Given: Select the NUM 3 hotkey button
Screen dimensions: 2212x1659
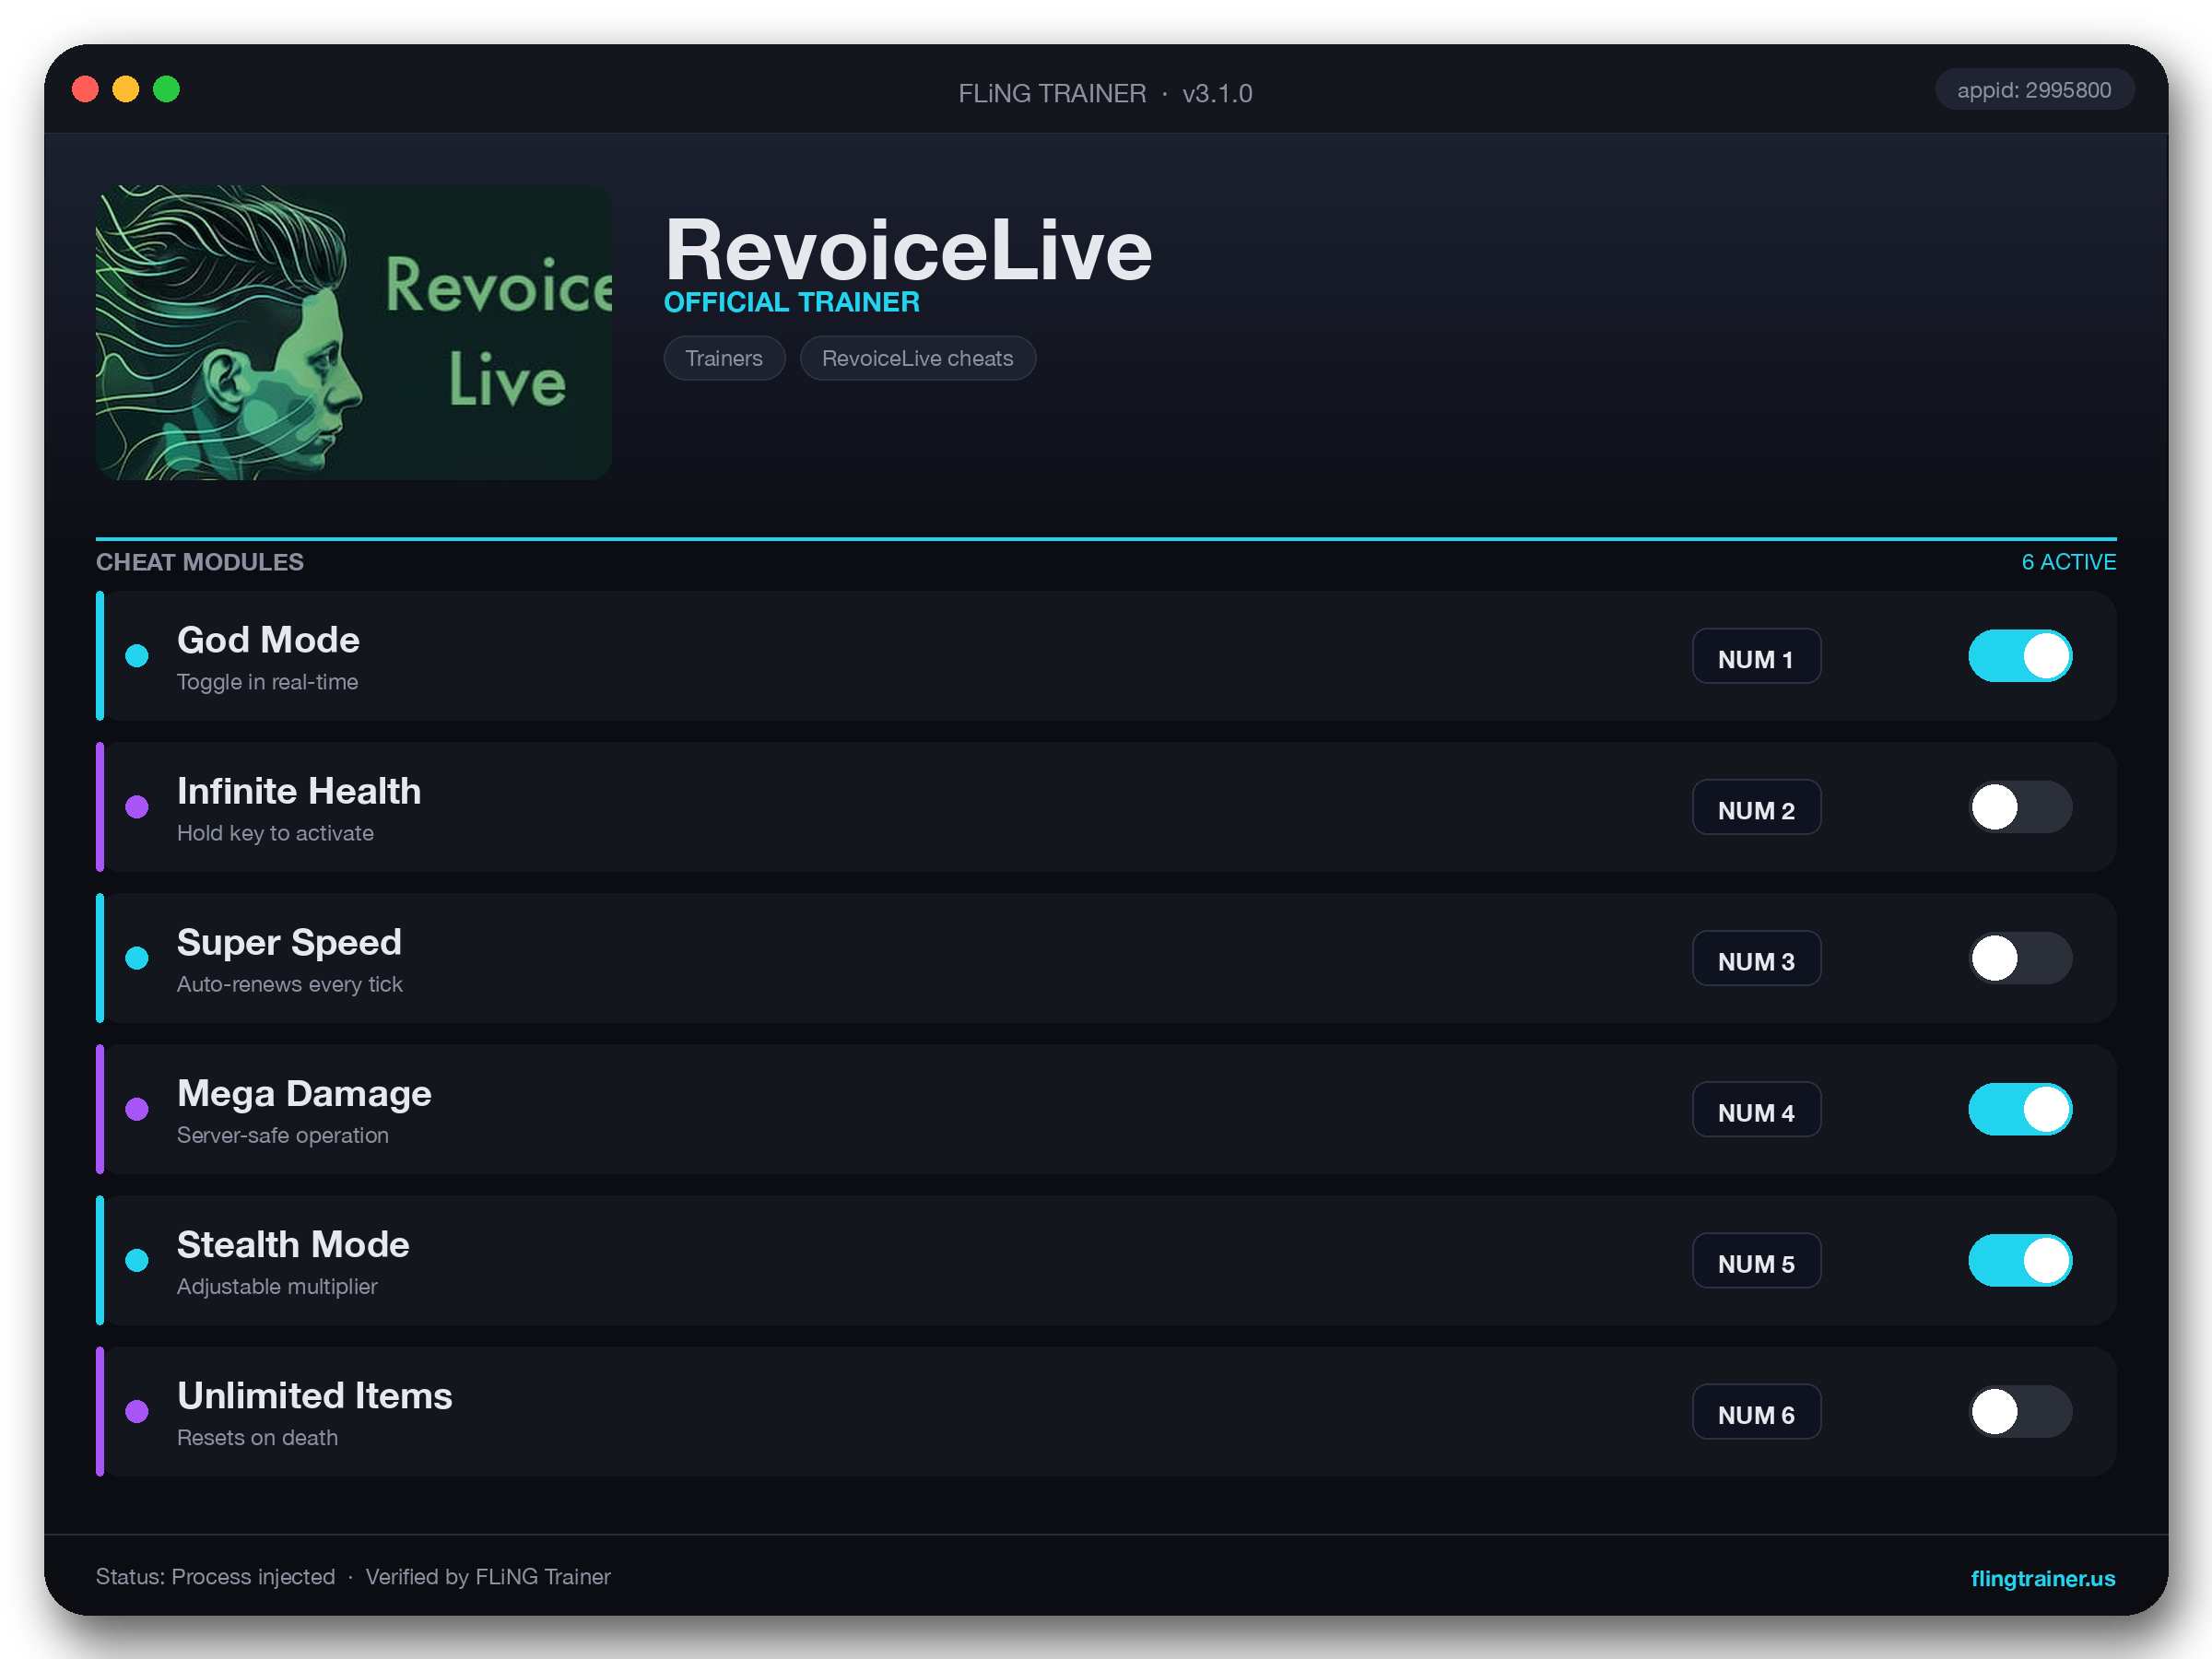Looking at the screenshot, I should [1756, 958].
